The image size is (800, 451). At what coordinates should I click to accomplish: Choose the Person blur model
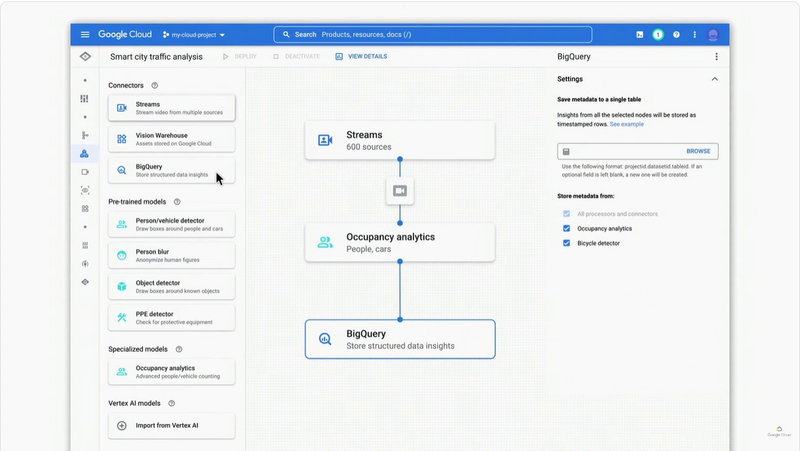coord(171,256)
